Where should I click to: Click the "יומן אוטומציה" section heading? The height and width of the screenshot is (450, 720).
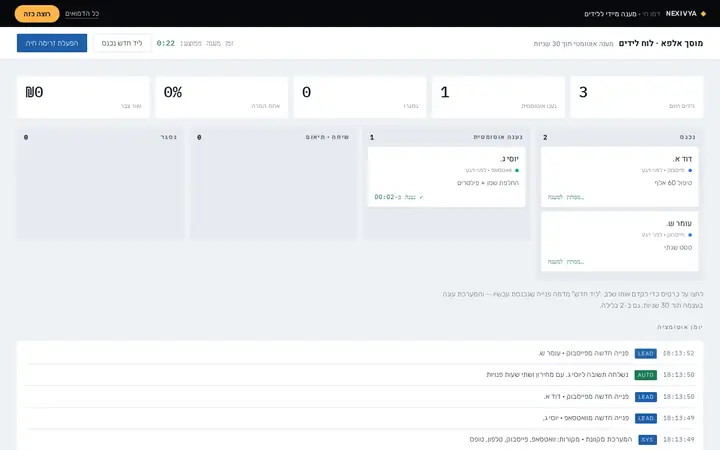[680, 327]
